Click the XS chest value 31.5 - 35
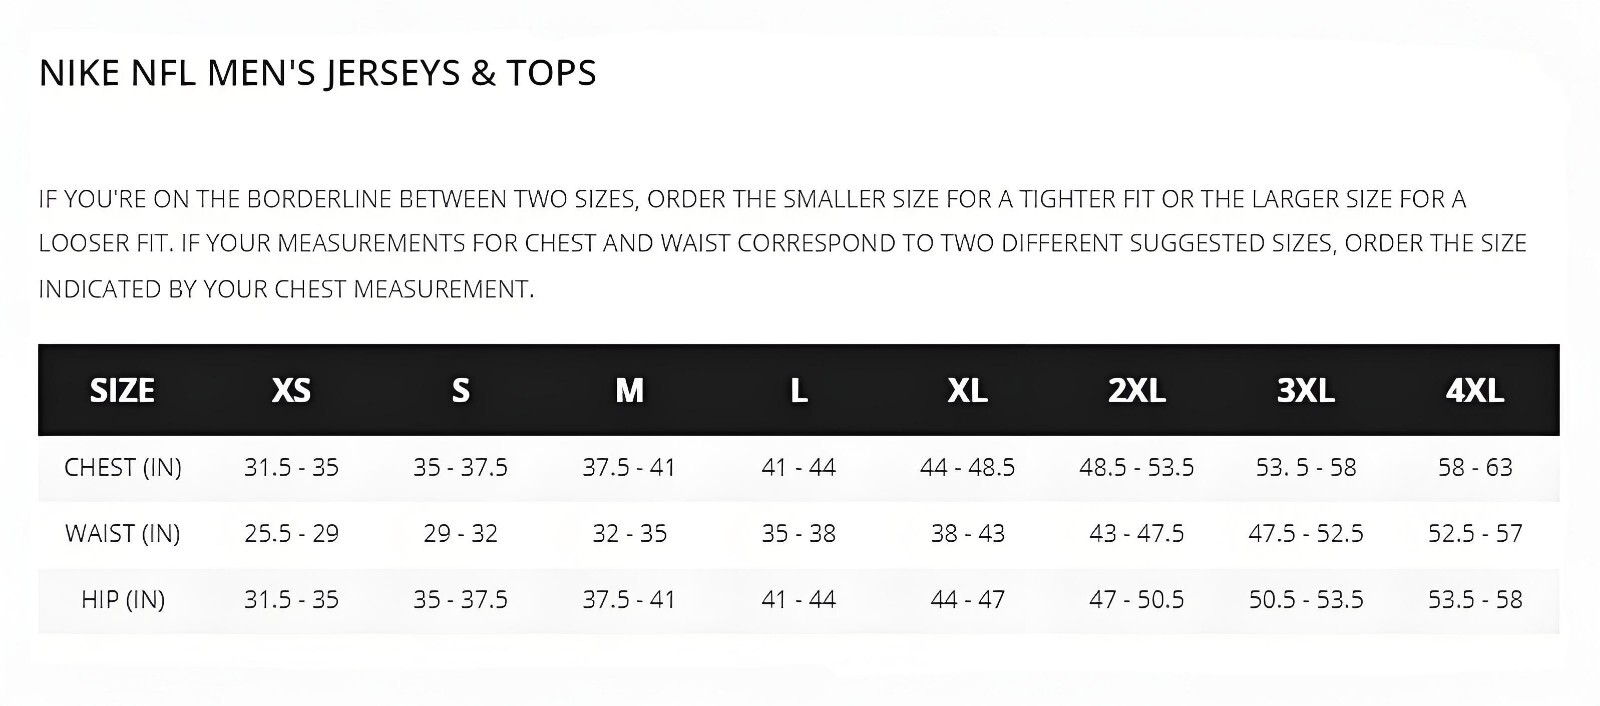 click(291, 467)
